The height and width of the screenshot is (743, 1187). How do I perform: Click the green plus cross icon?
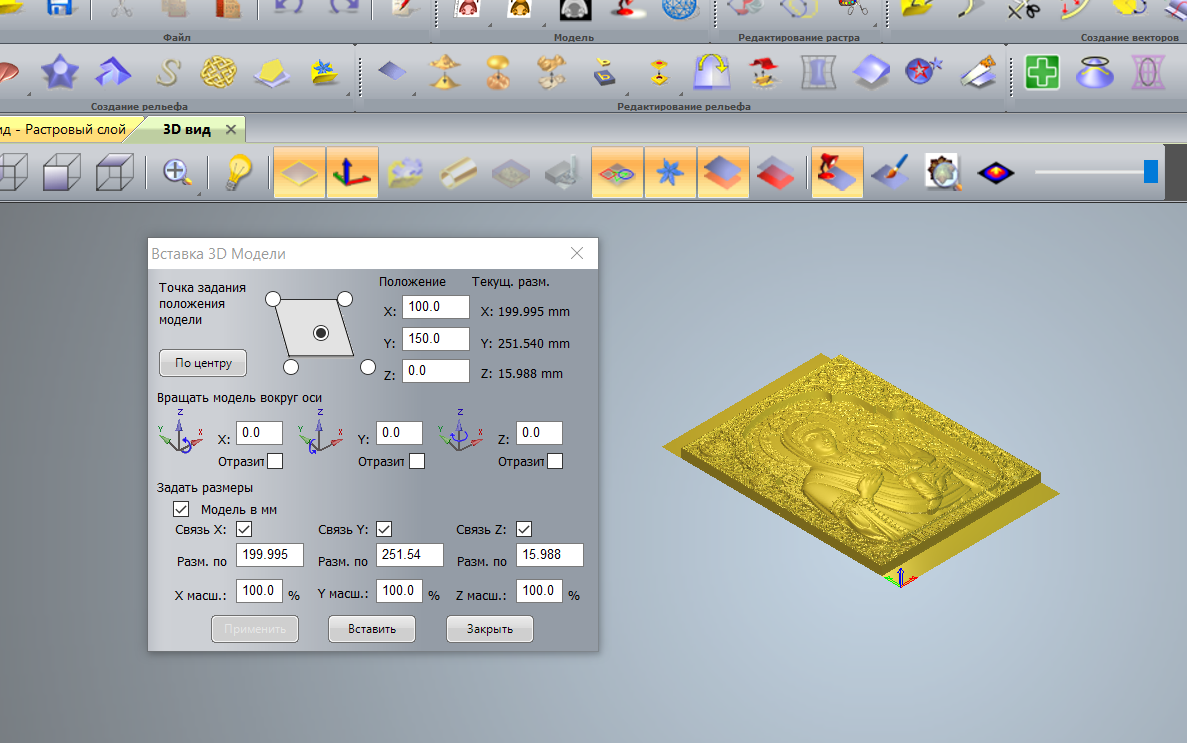(x=1042, y=73)
